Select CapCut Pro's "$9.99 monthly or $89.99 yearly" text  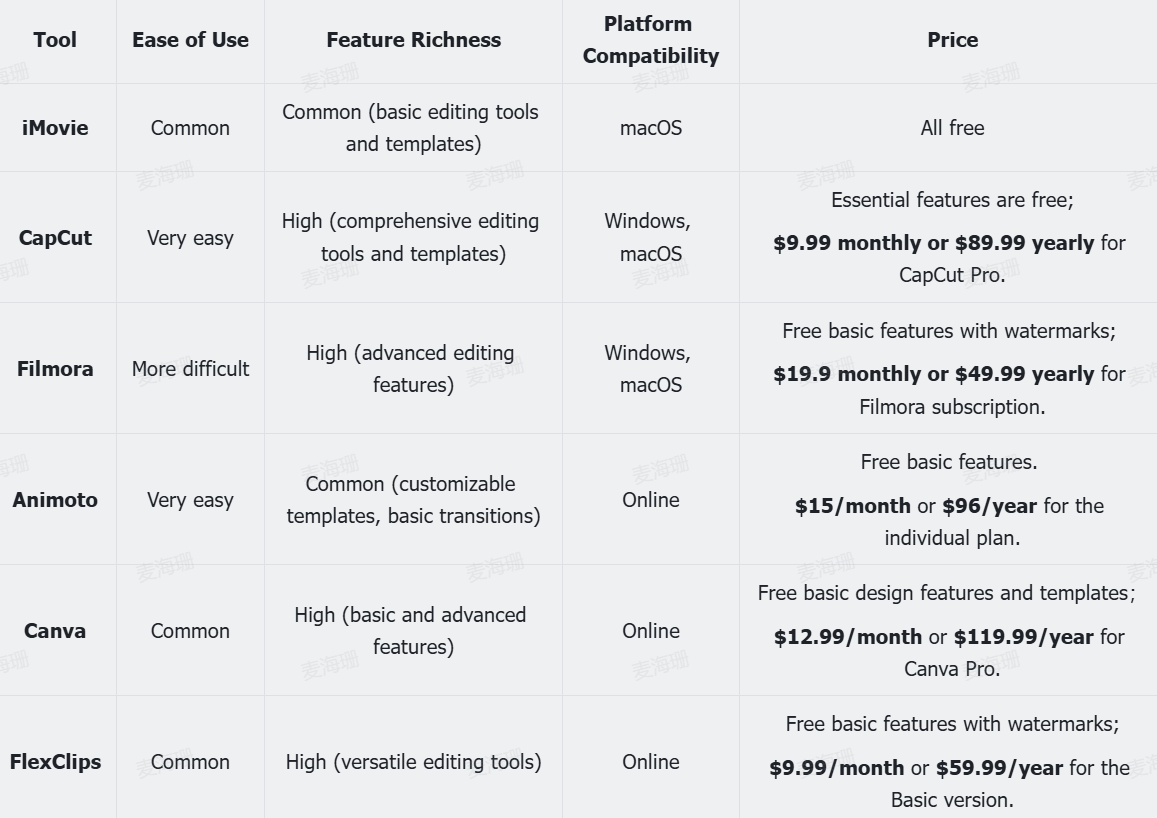(933, 243)
